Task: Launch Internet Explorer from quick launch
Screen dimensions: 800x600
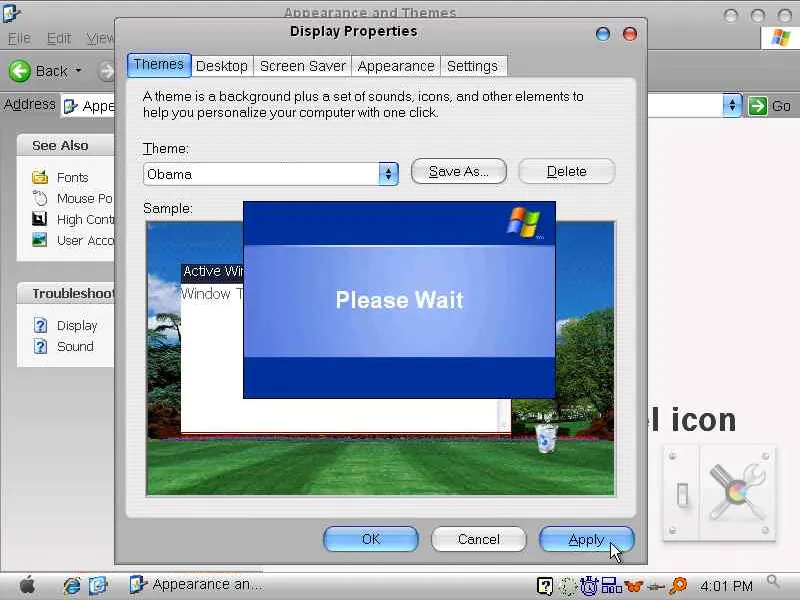Action: pos(71,586)
